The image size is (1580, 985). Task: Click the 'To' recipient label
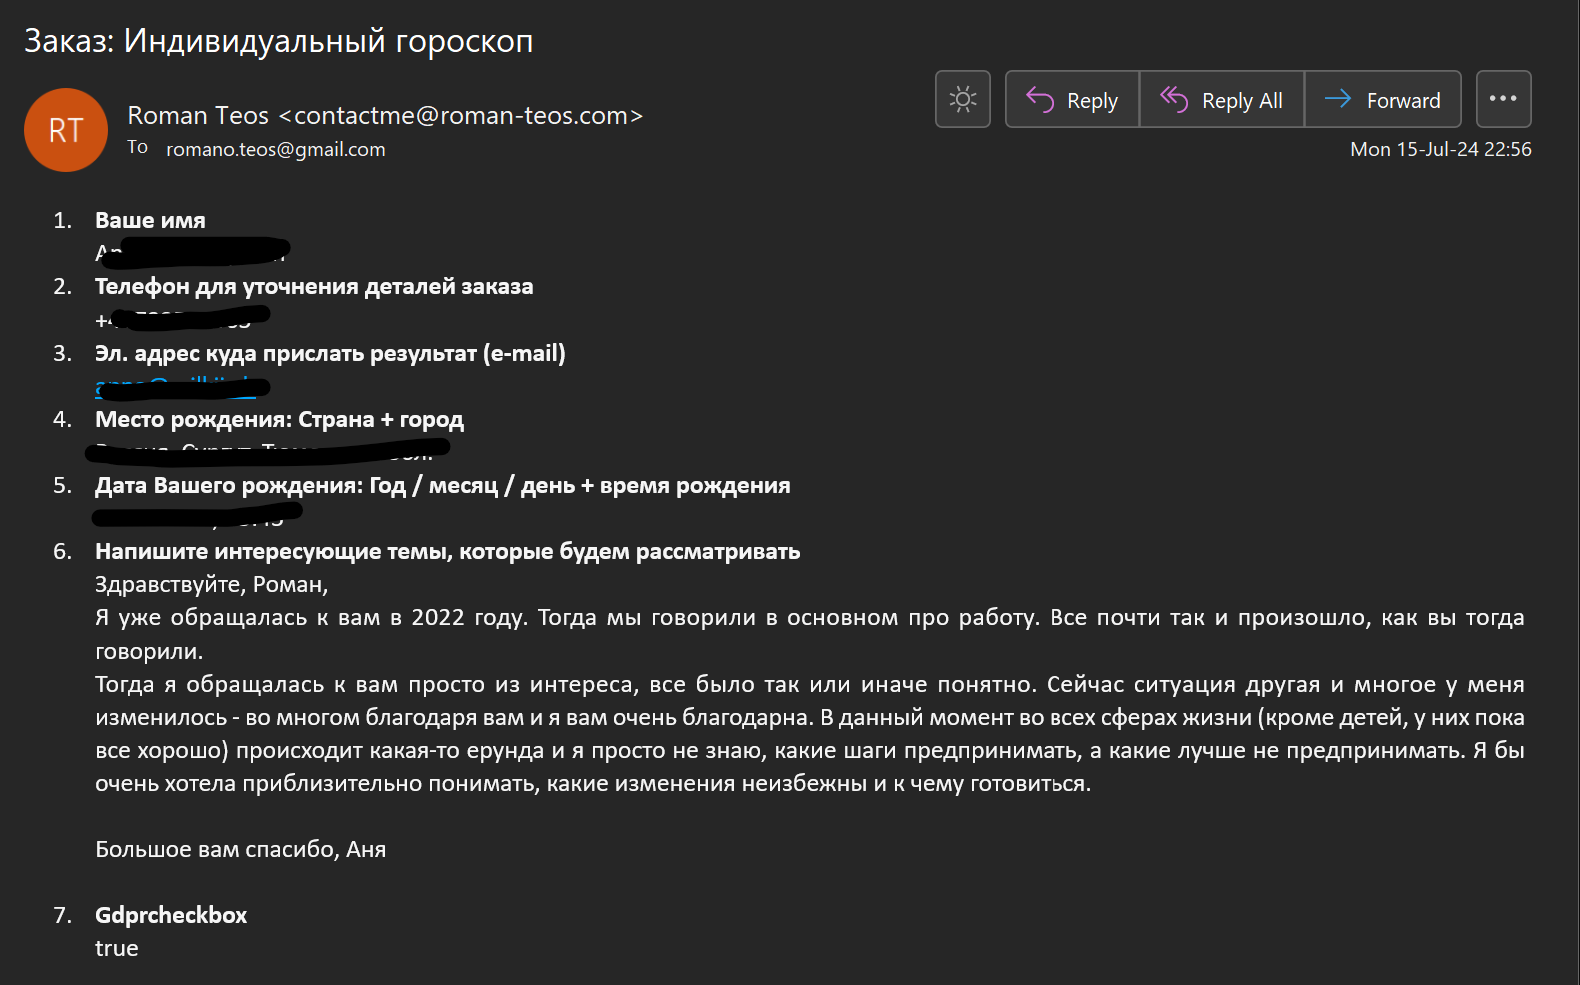[137, 147]
